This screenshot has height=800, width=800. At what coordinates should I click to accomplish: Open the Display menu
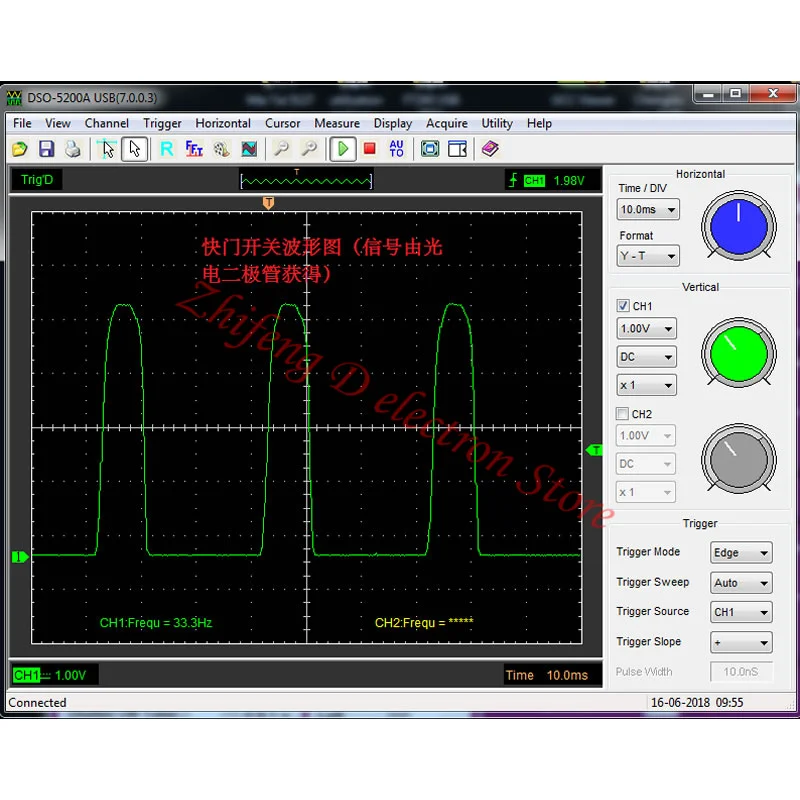tap(393, 123)
